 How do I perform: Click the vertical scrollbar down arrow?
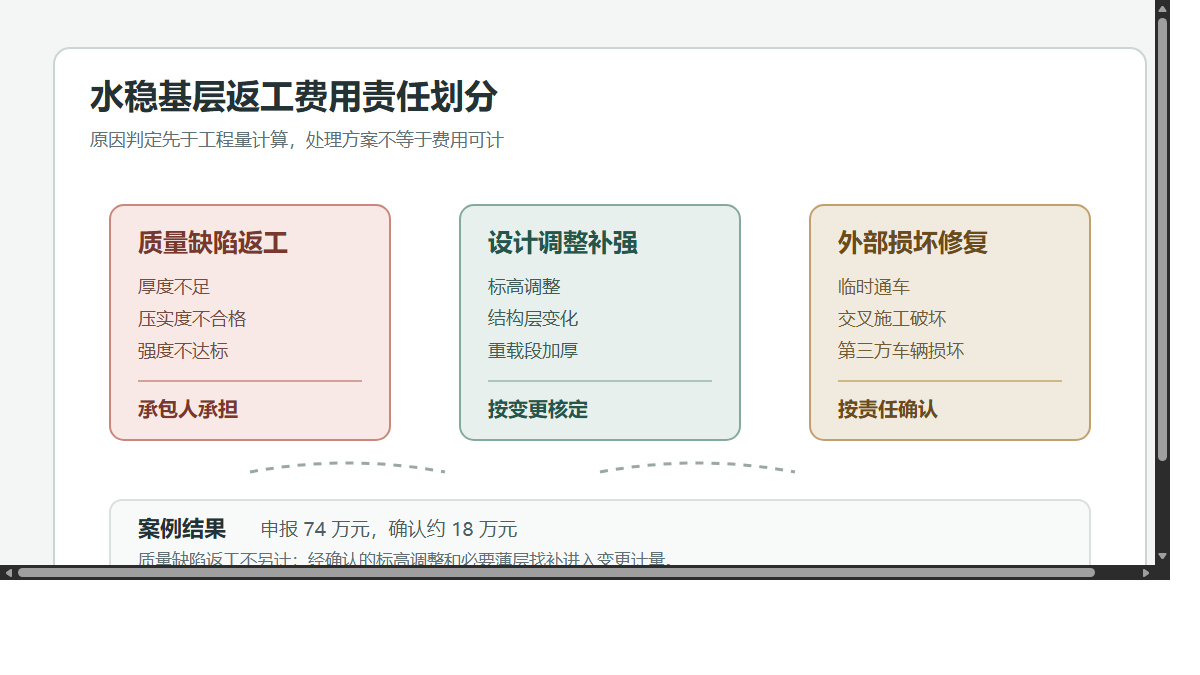pyautogui.click(x=1162, y=556)
